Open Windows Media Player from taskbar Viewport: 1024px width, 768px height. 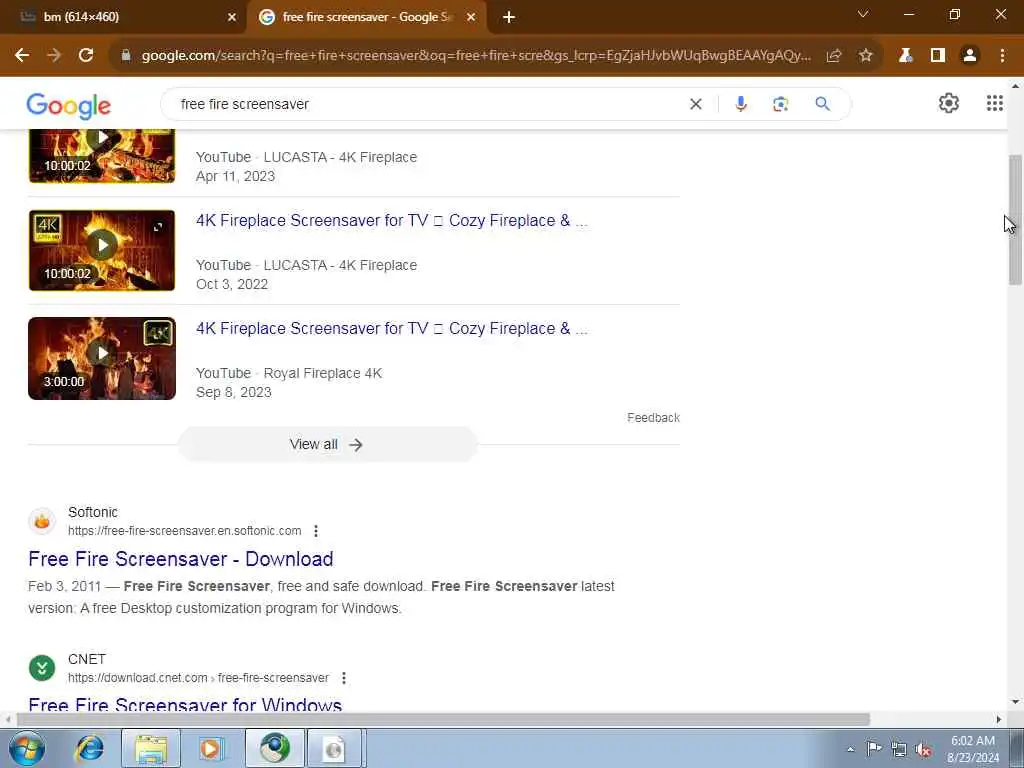(x=211, y=748)
